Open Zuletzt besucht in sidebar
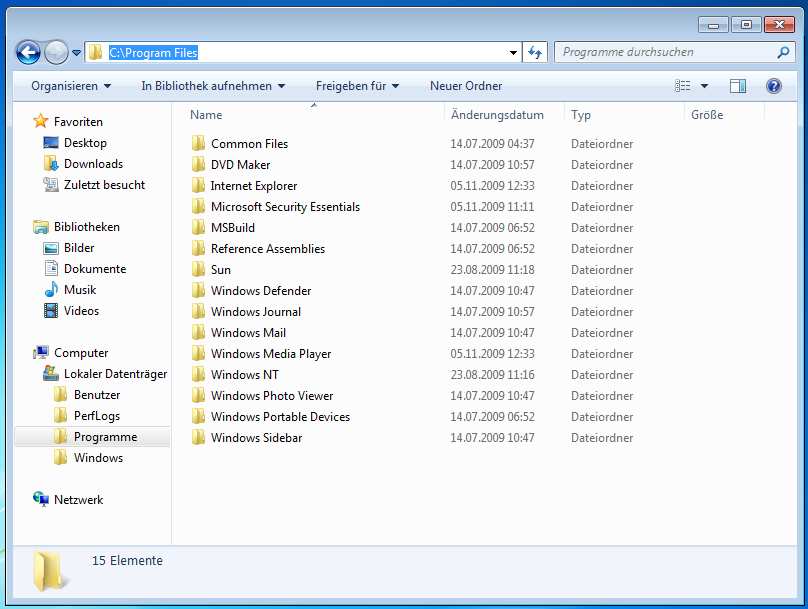This screenshot has height=609, width=808. point(104,185)
